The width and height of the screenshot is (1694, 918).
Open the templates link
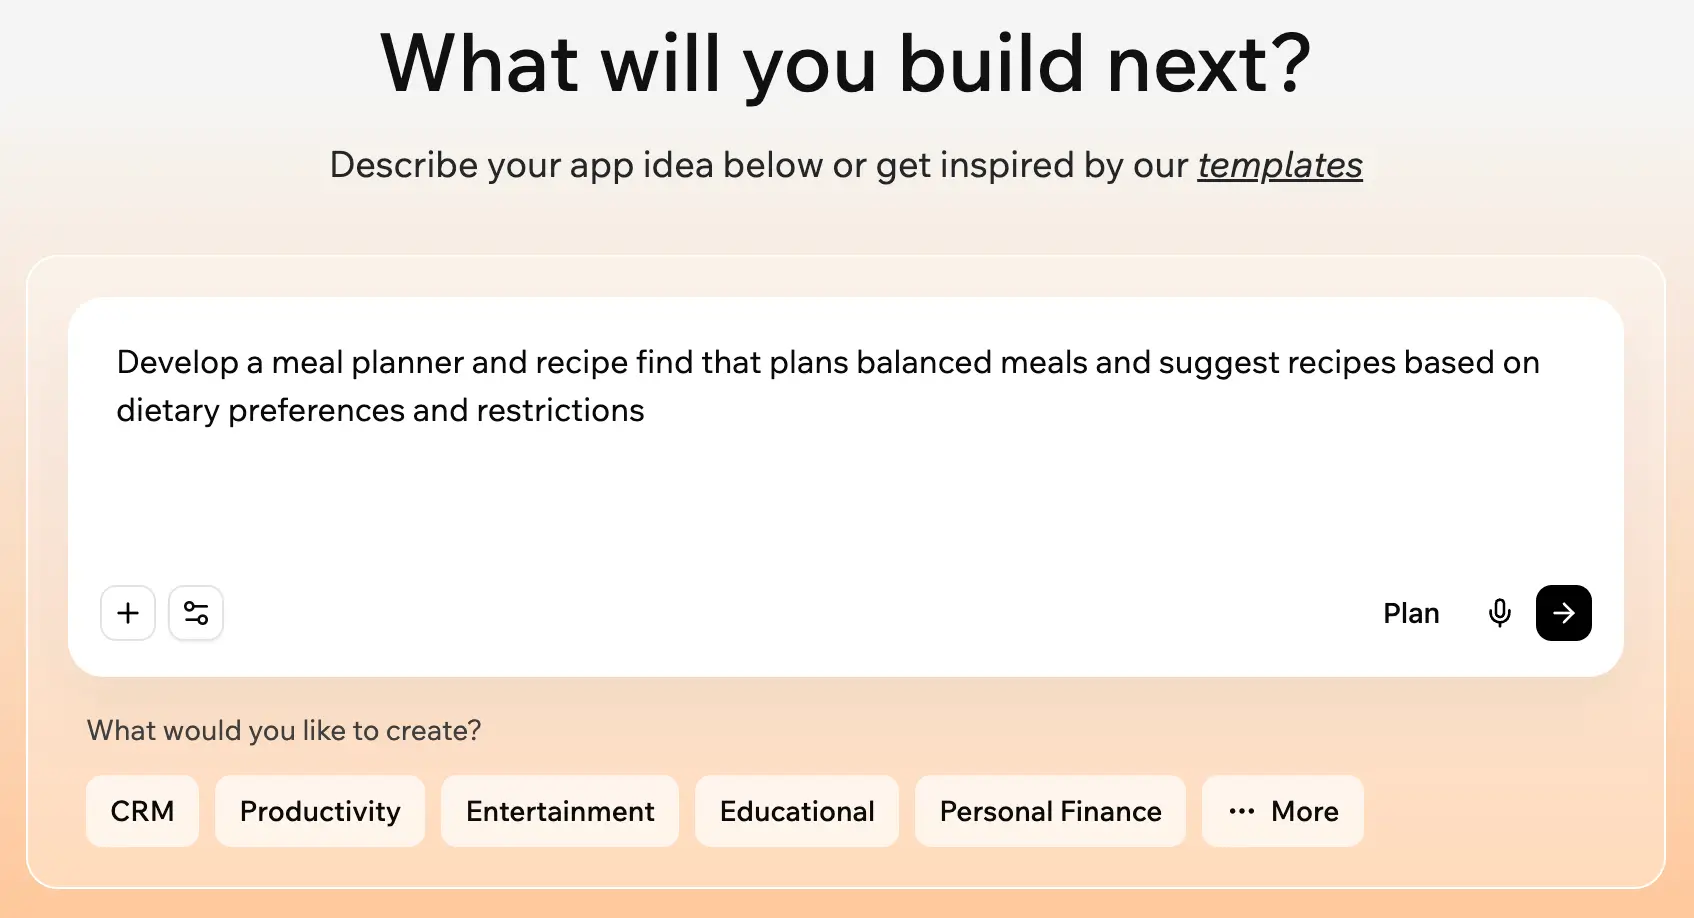1280,165
